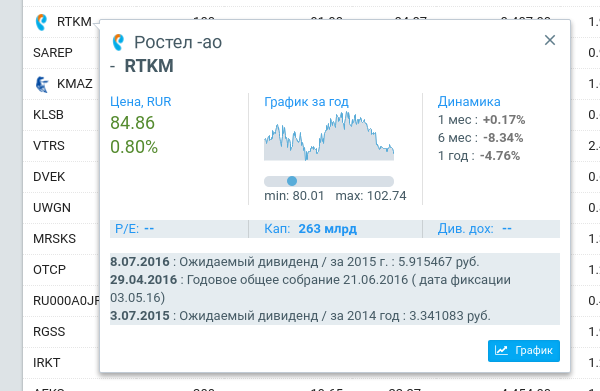Image resolution: width=600 pixels, height=391 pixels.
Task: Click the yearly mini chart thumbnail
Action: click(x=329, y=136)
